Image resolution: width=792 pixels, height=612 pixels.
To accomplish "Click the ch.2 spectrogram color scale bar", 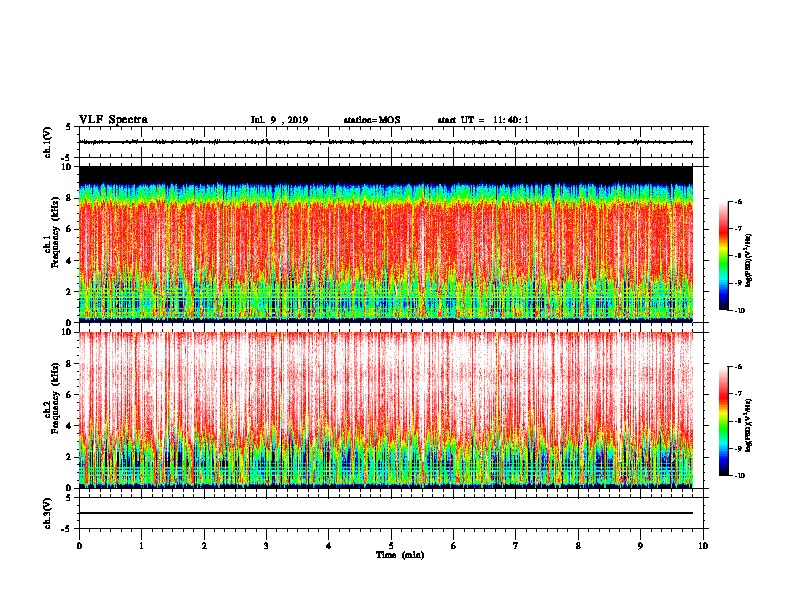I will (x=724, y=421).
